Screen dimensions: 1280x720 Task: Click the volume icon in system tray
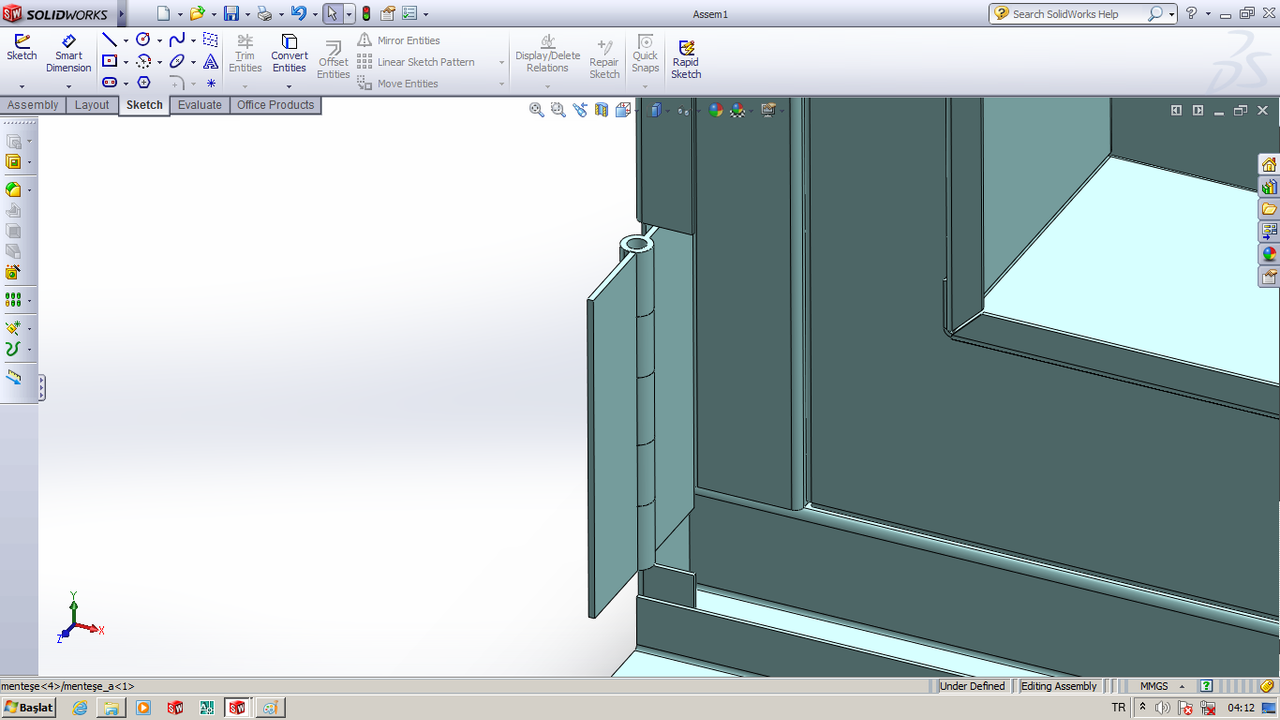tap(1160, 707)
